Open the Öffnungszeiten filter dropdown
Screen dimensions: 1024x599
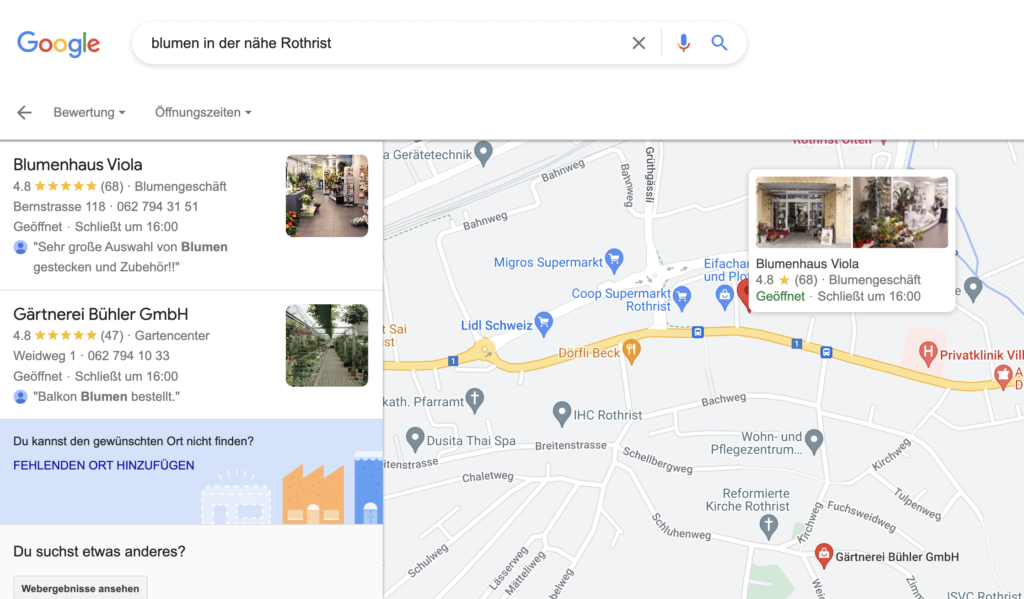point(203,112)
